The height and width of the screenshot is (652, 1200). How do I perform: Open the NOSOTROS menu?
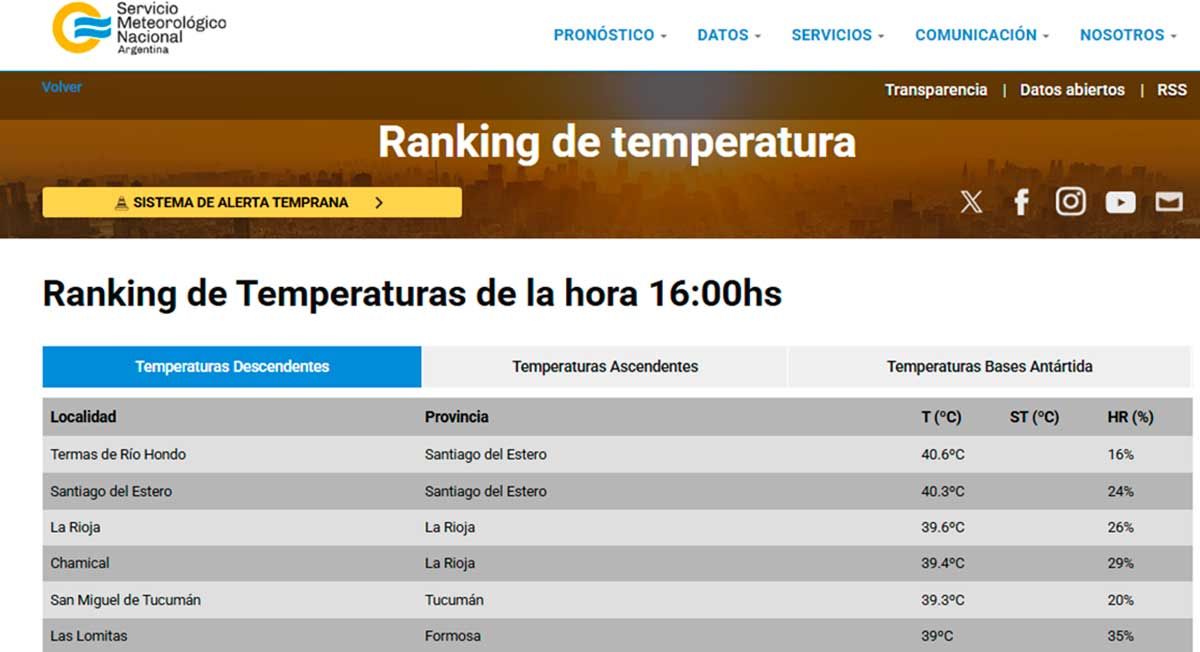(x=1127, y=35)
